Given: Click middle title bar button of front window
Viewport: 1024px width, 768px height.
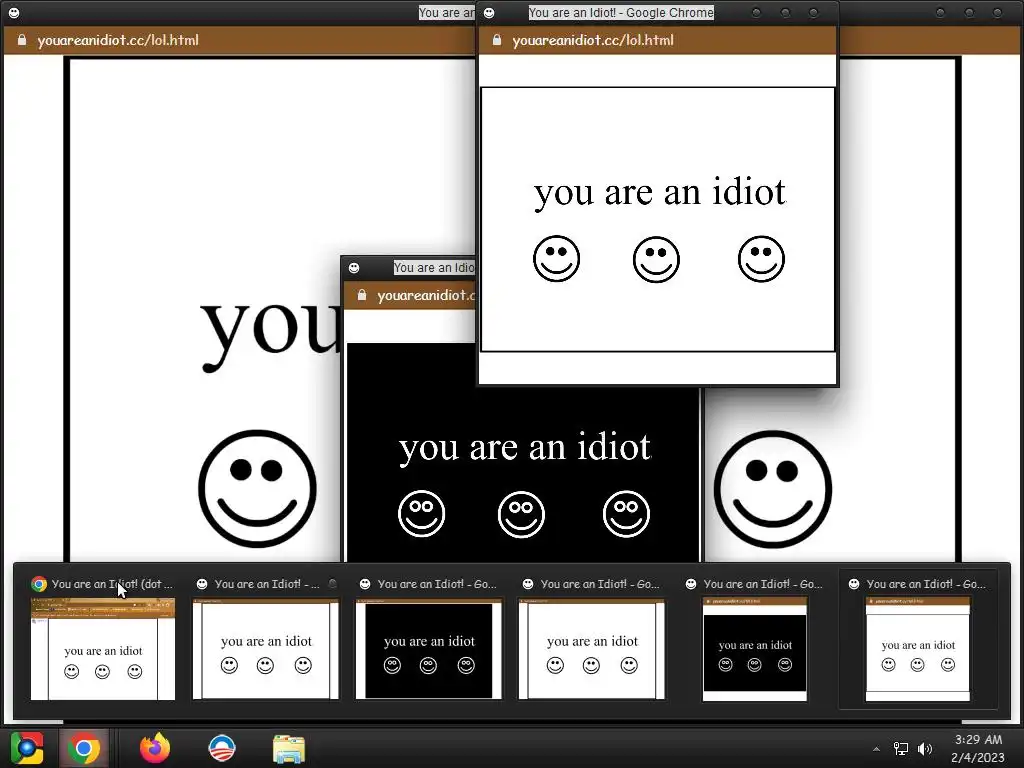Looking at the screenshot, I should [786, 12].
